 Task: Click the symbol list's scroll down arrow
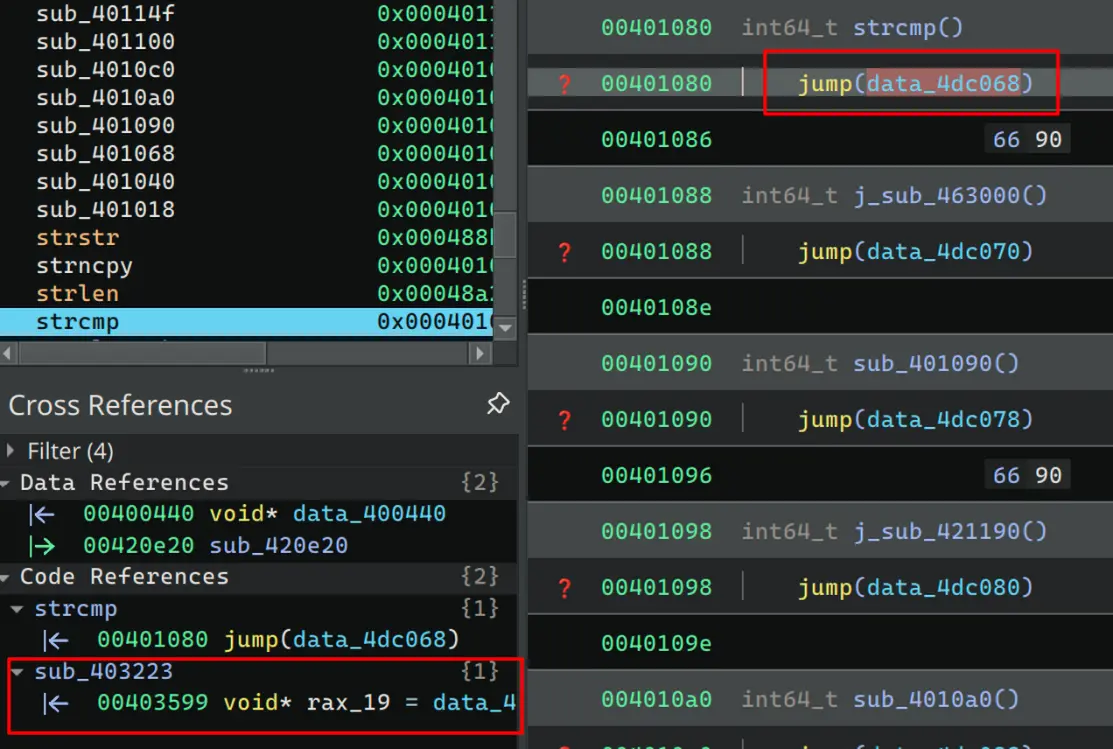tap(506, 327)
